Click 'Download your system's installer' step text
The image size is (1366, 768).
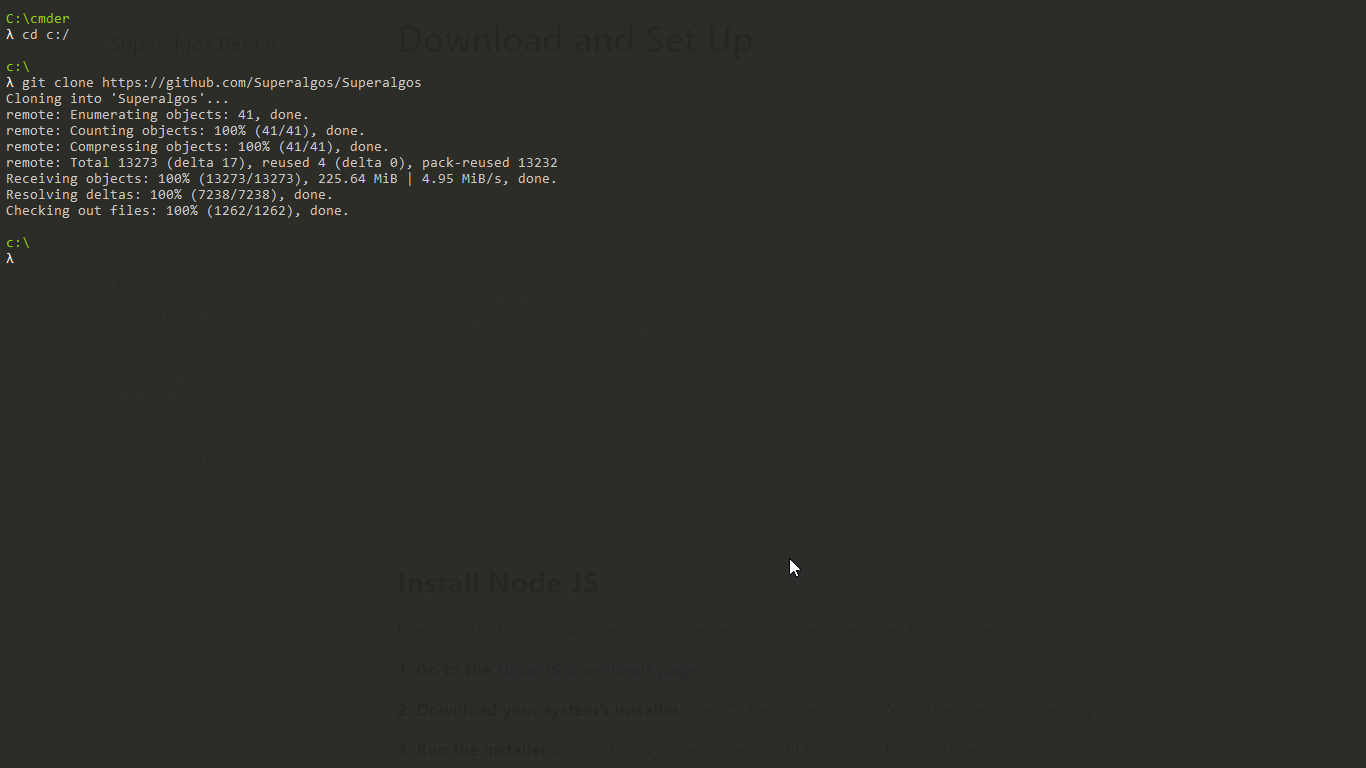(x=547, y=710)
